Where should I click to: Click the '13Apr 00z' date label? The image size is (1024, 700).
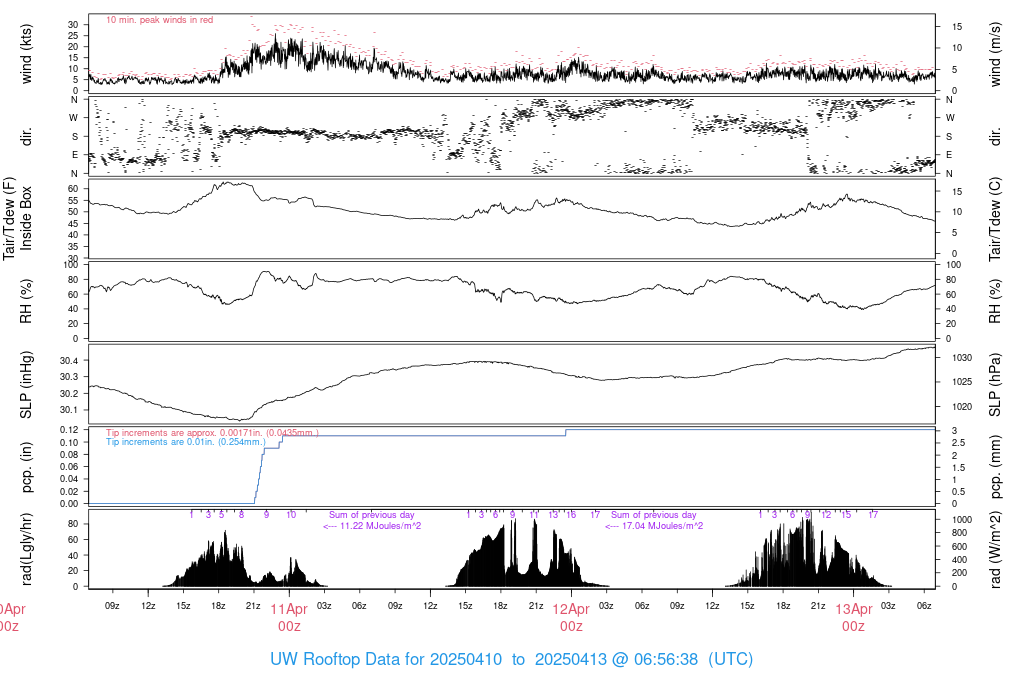[x=853, y=617]
